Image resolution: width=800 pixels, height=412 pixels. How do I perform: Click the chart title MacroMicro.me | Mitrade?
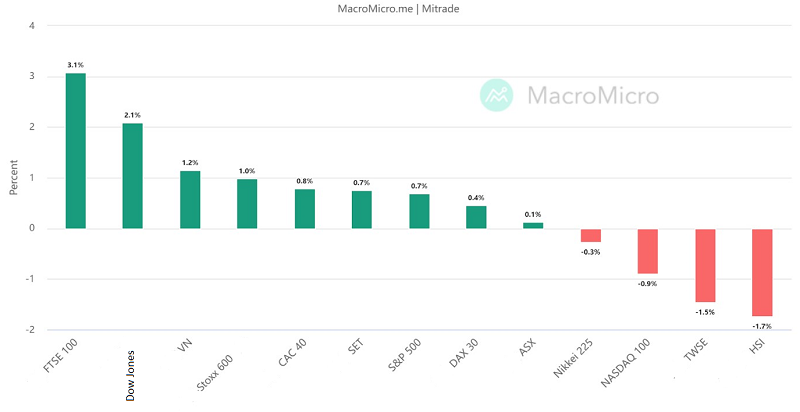400,8
